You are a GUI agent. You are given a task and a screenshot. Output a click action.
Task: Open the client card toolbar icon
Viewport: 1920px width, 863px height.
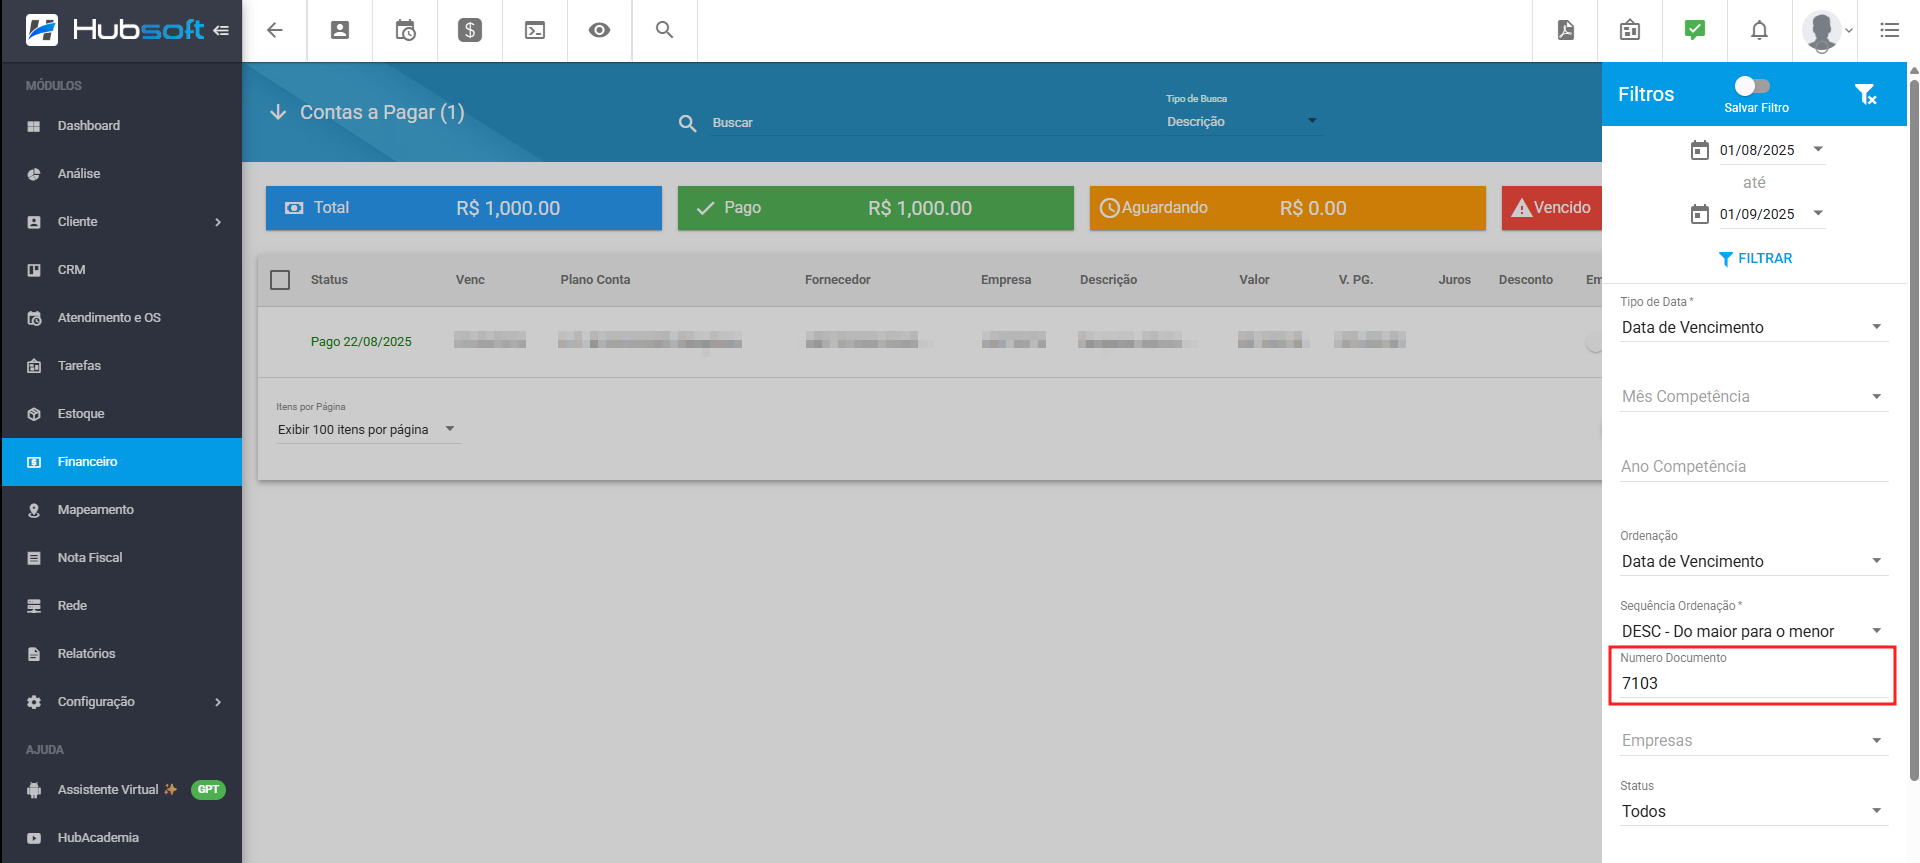340,30
